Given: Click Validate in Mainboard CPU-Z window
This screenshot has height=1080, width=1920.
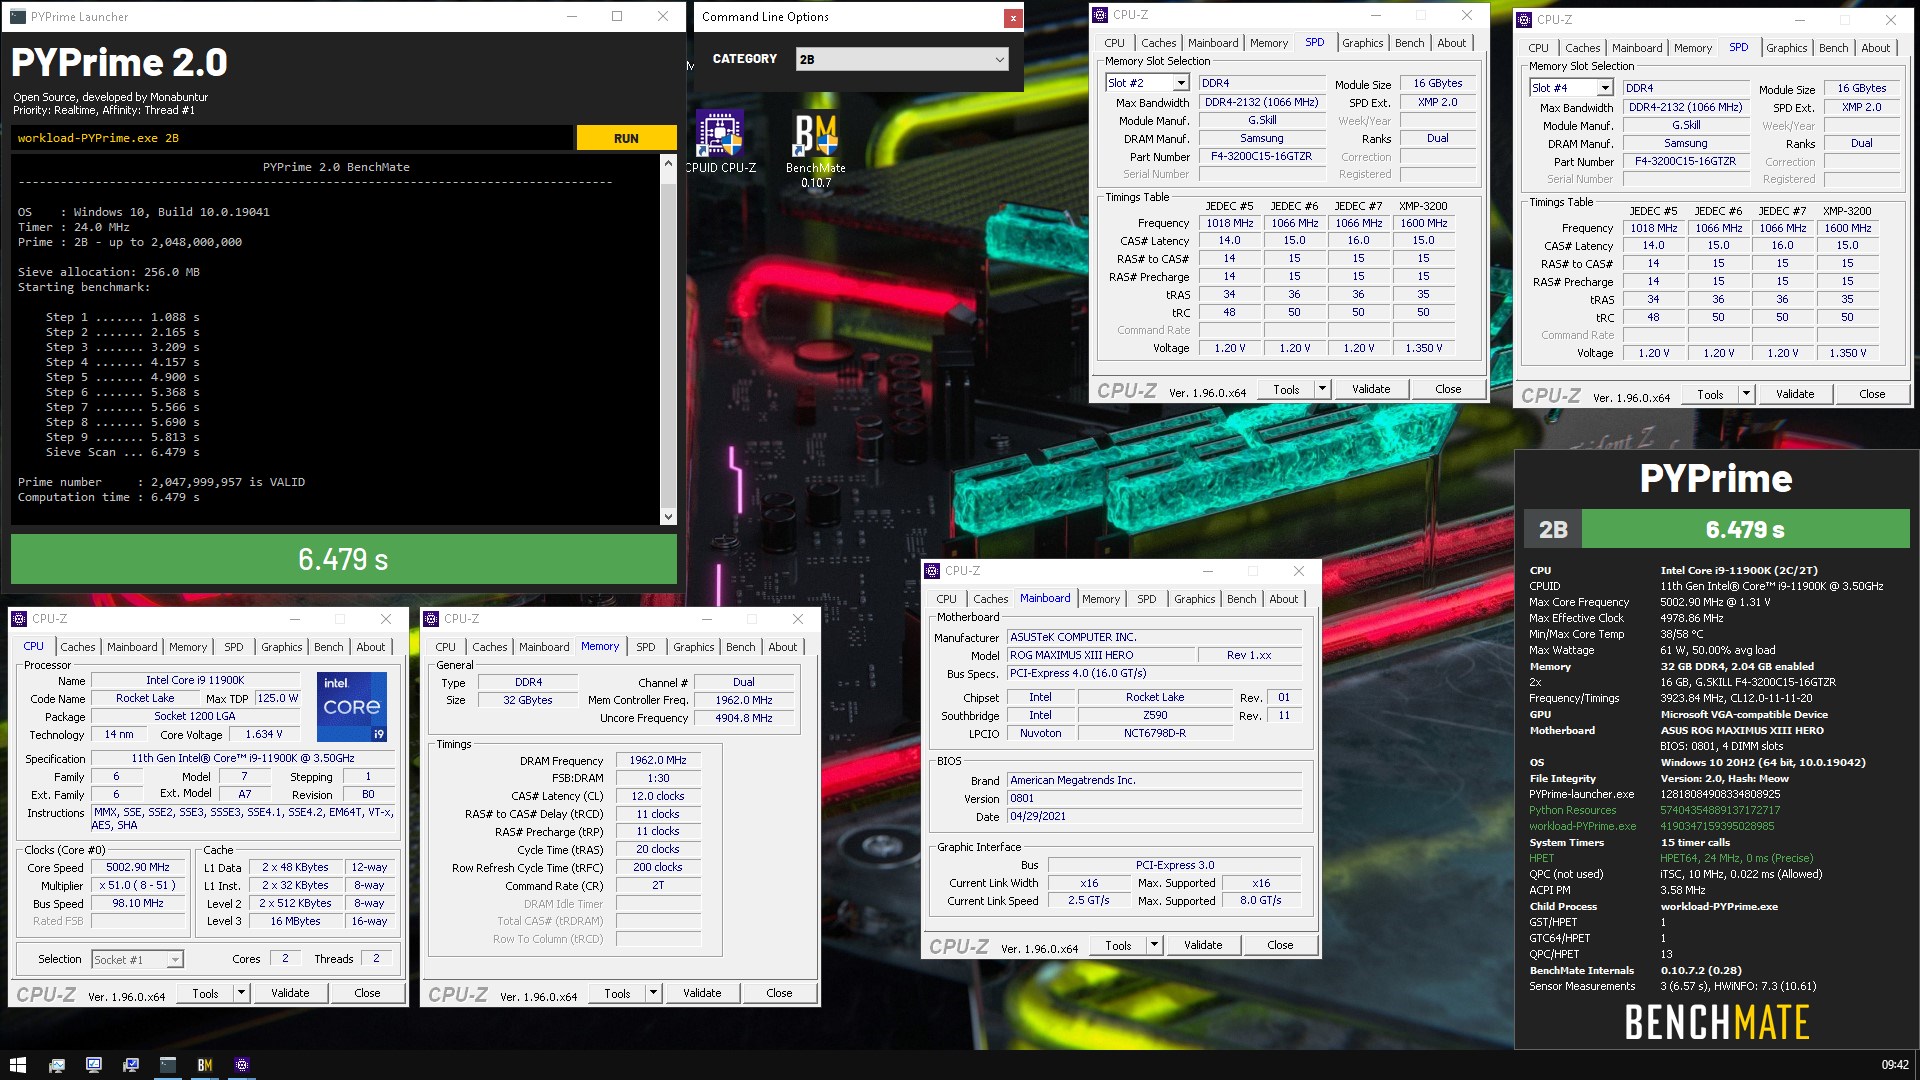Looking at the screenshot, I should pyautogui.click(x=1202, y=945).
